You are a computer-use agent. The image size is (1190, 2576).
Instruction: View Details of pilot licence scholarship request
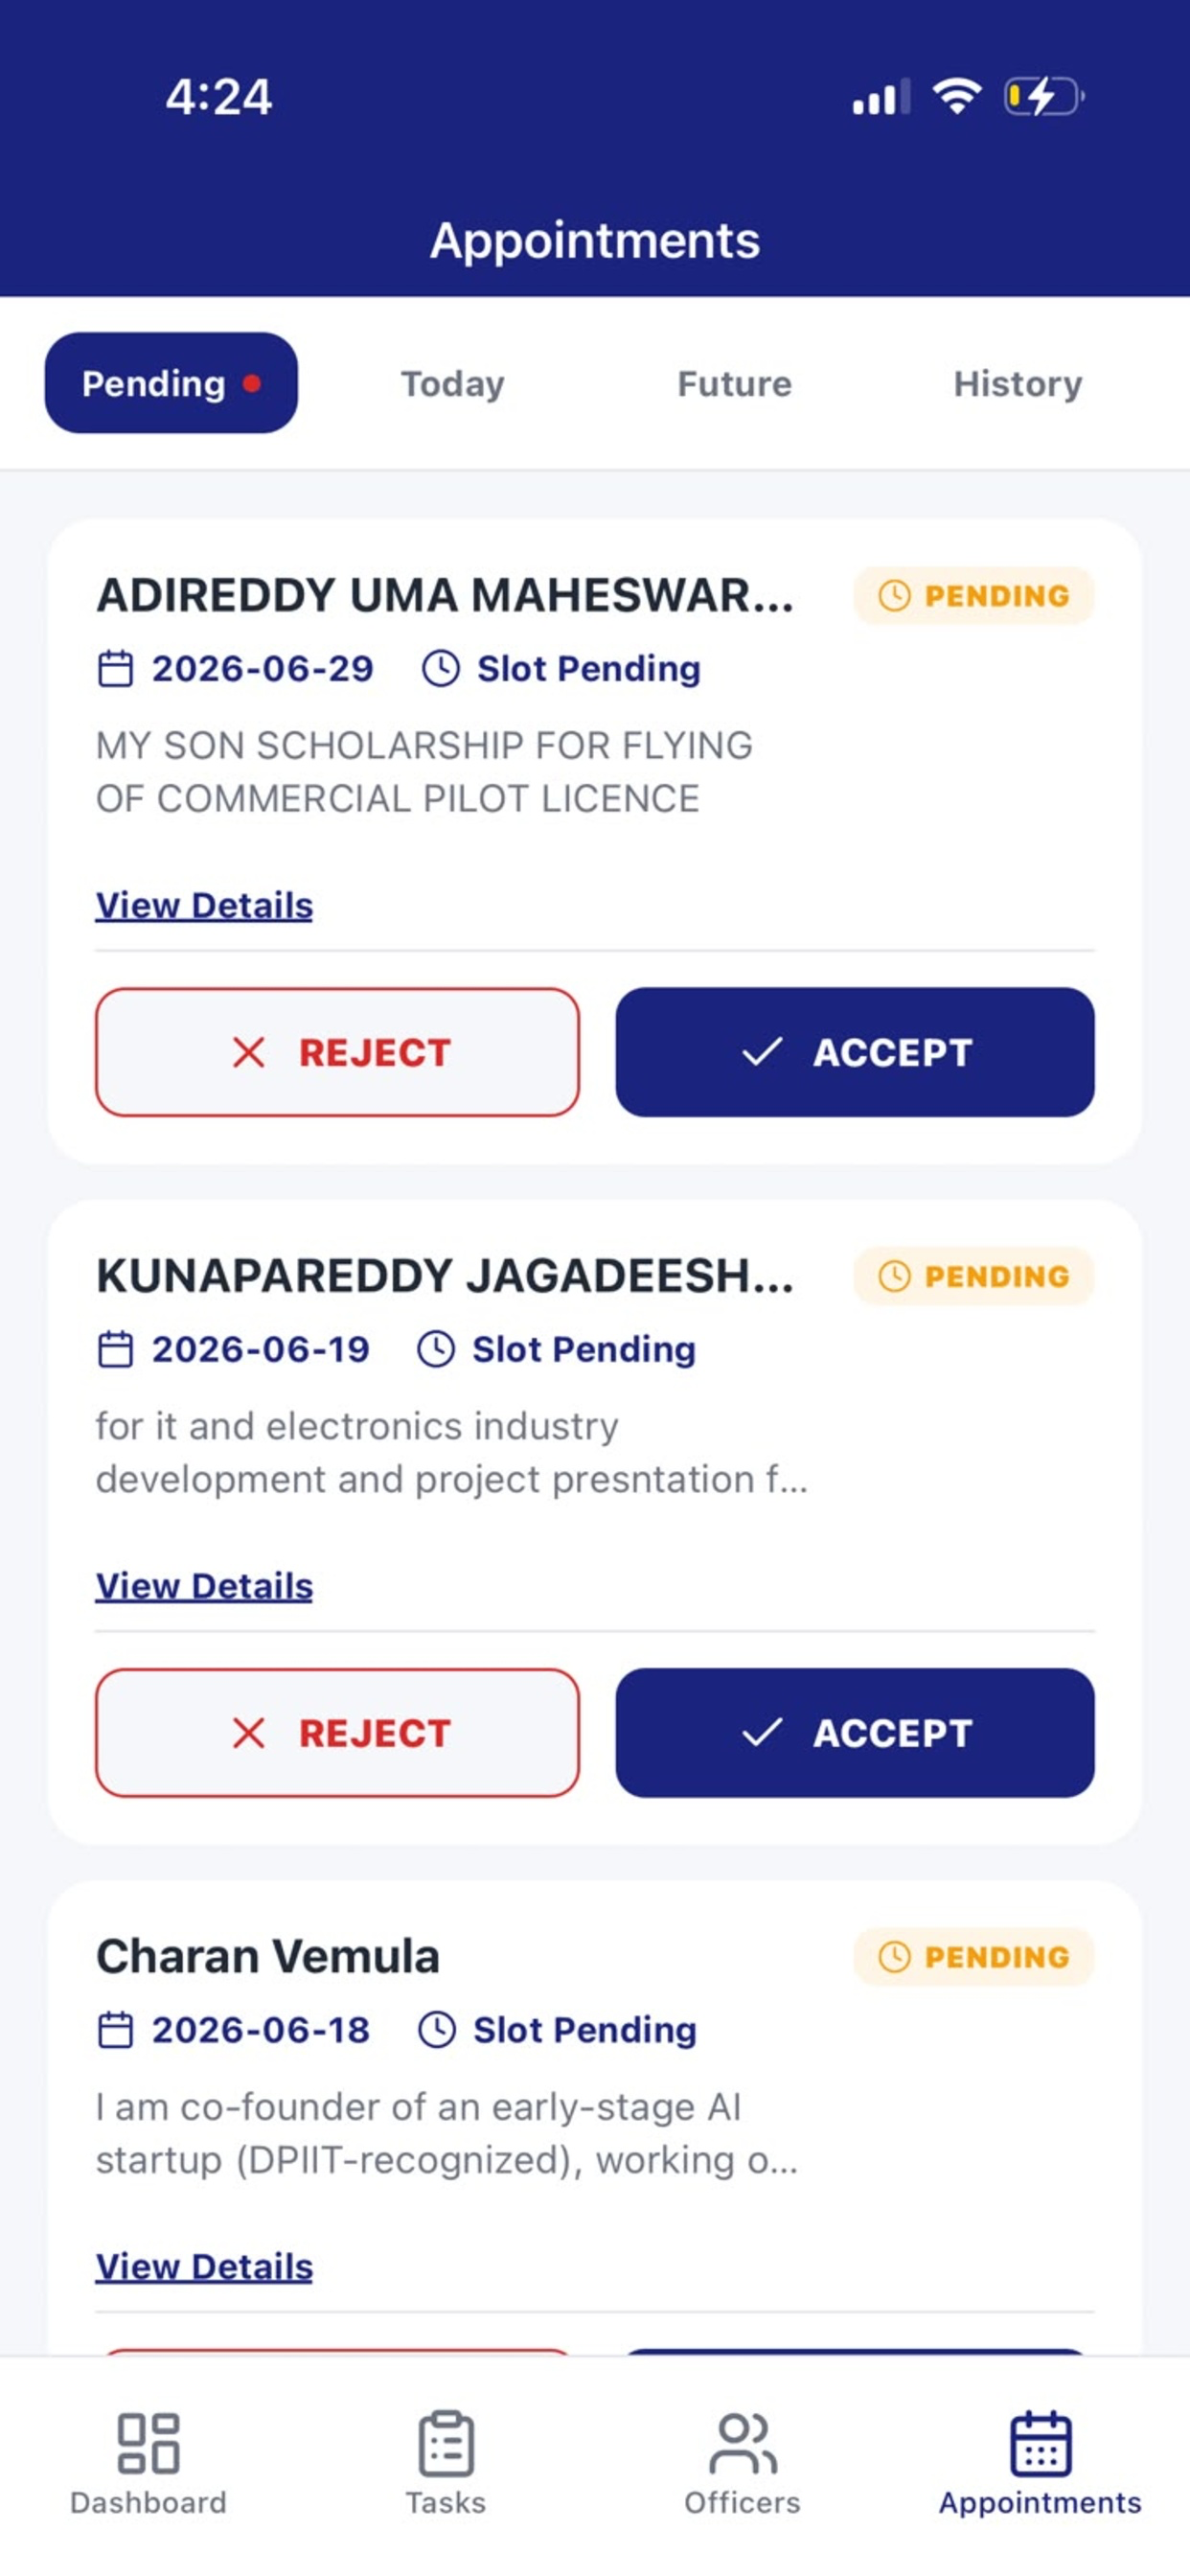coord(204,905)
